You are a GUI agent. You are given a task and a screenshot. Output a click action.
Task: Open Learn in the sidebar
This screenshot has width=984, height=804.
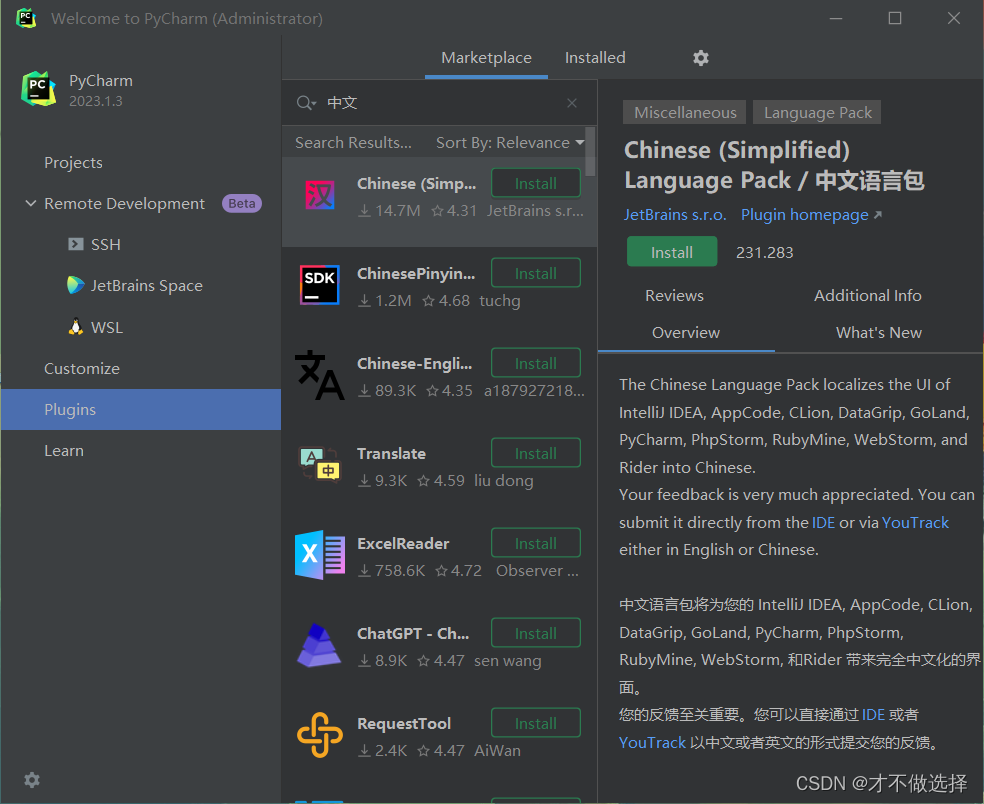click(x=141, y=451)
